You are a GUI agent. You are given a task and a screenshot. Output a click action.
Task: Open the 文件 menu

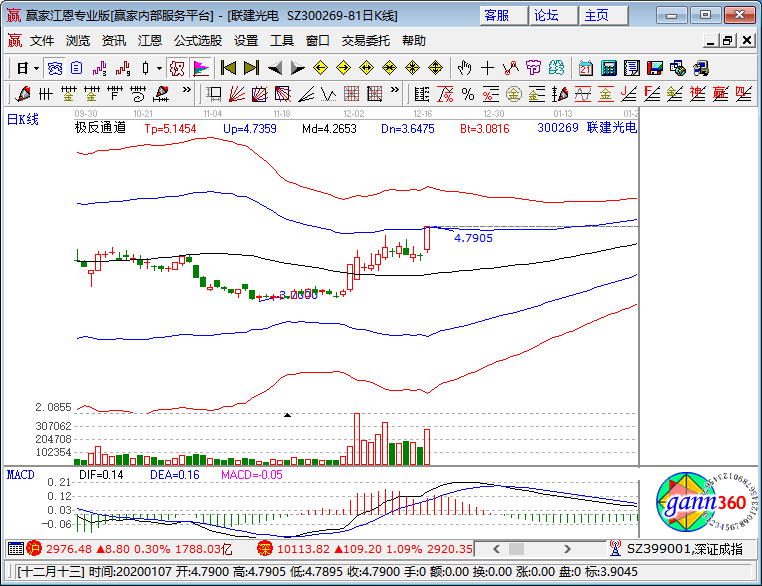tap(42, 41)
